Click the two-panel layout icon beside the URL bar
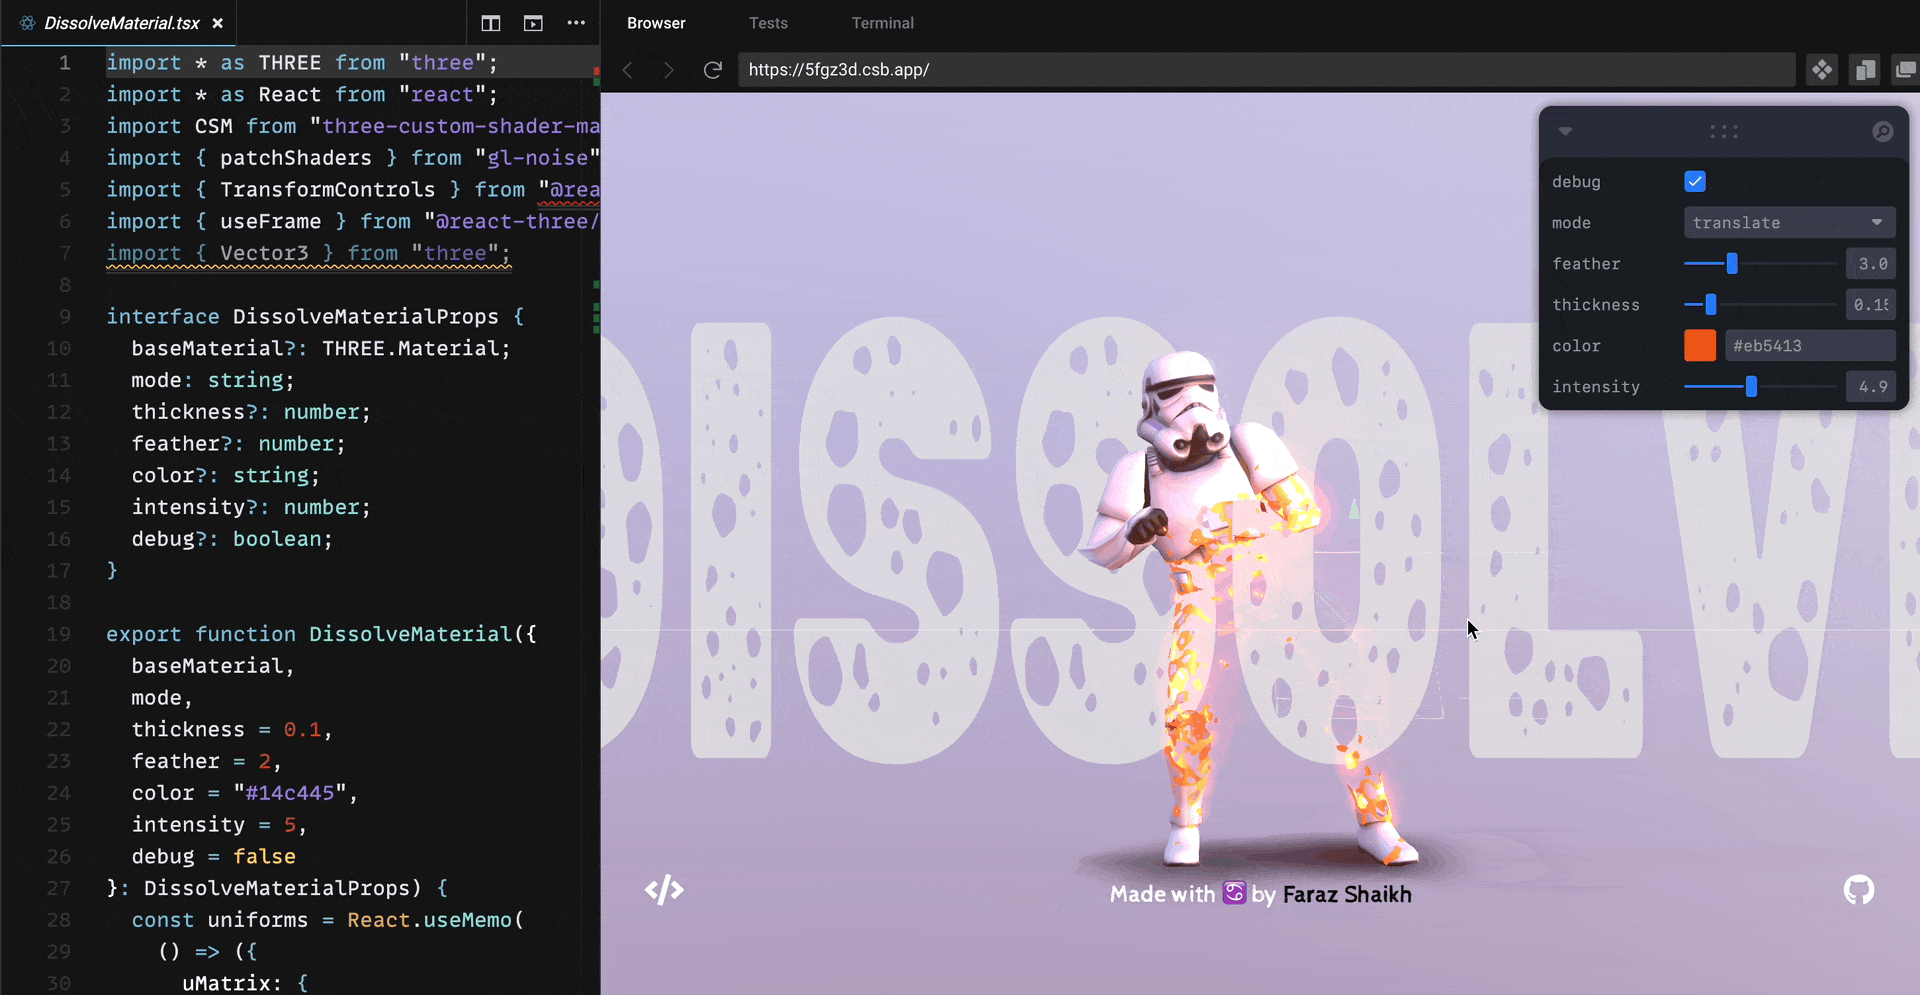1920x995 pixels. [x=1864, y=70]
